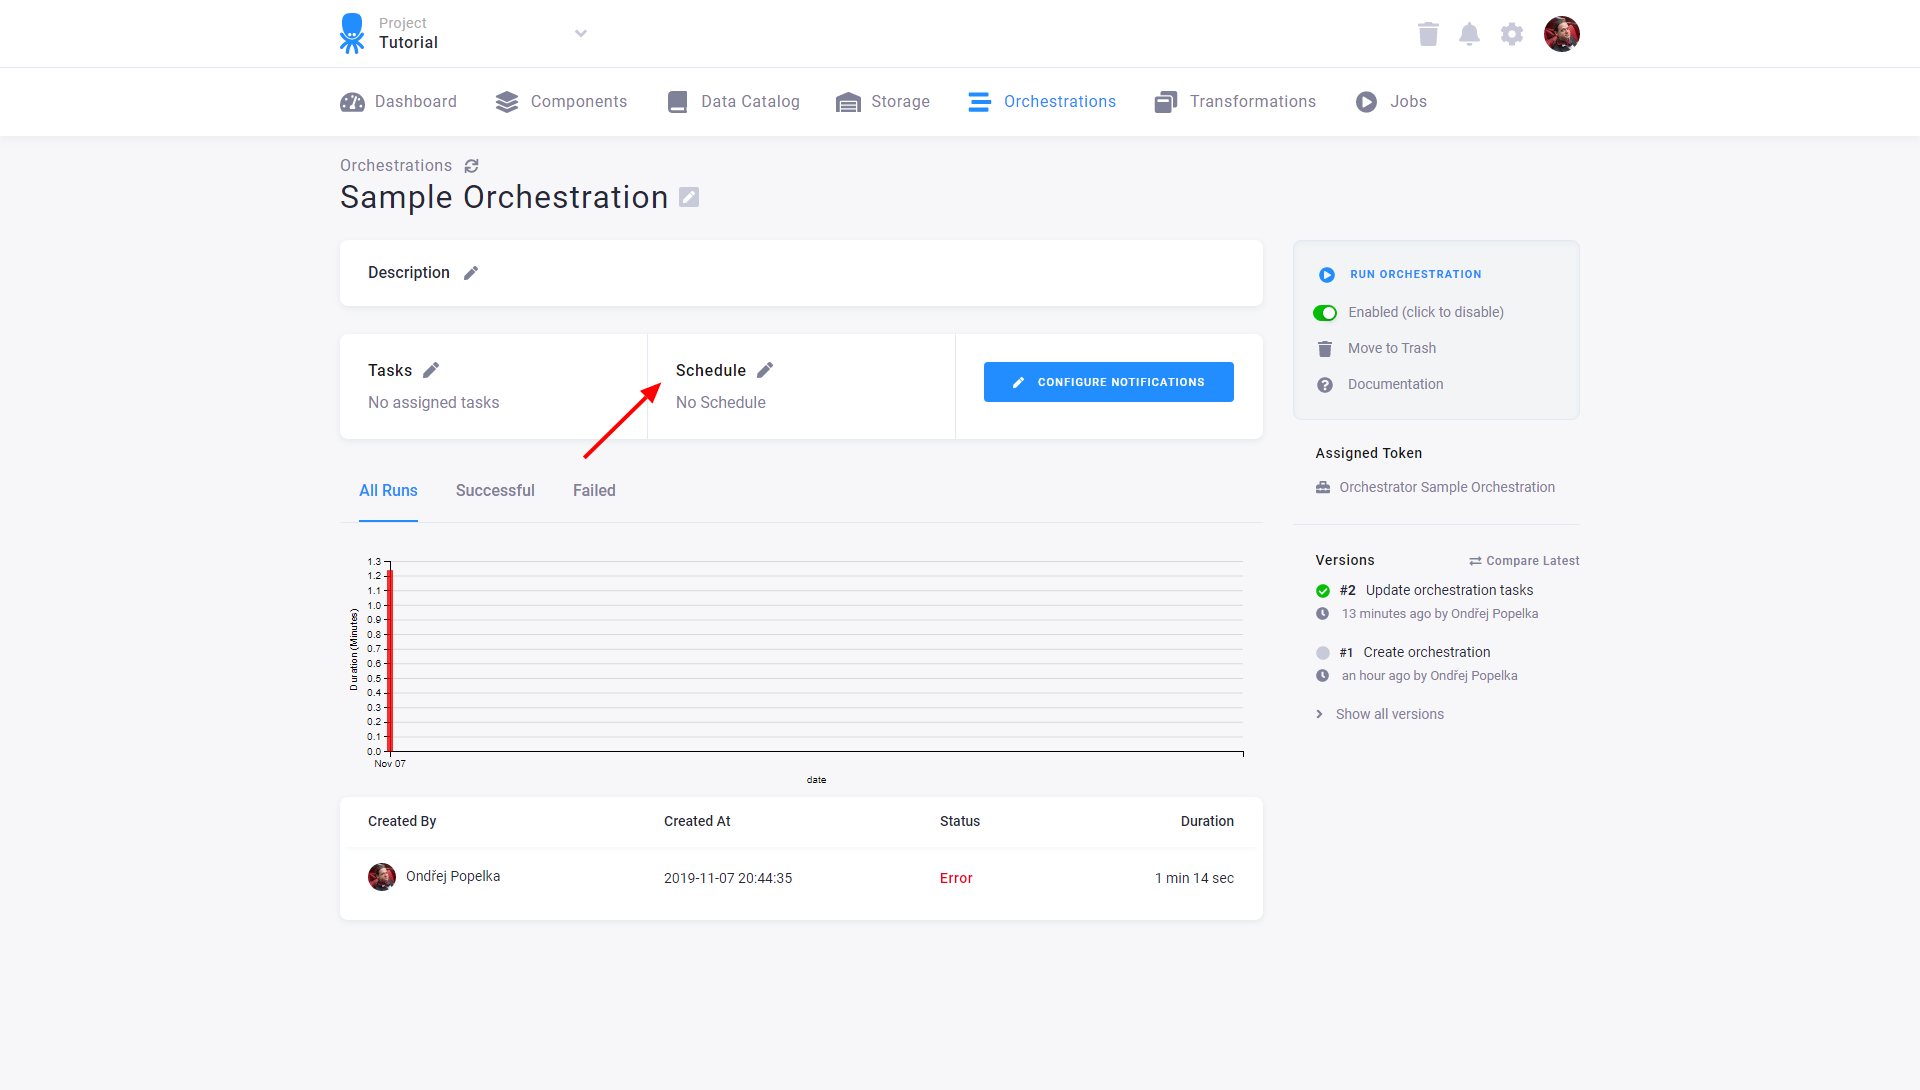Open the trash icon in the top bar
This screenshot has width=1920, height=1090.
click(1428, 33)
